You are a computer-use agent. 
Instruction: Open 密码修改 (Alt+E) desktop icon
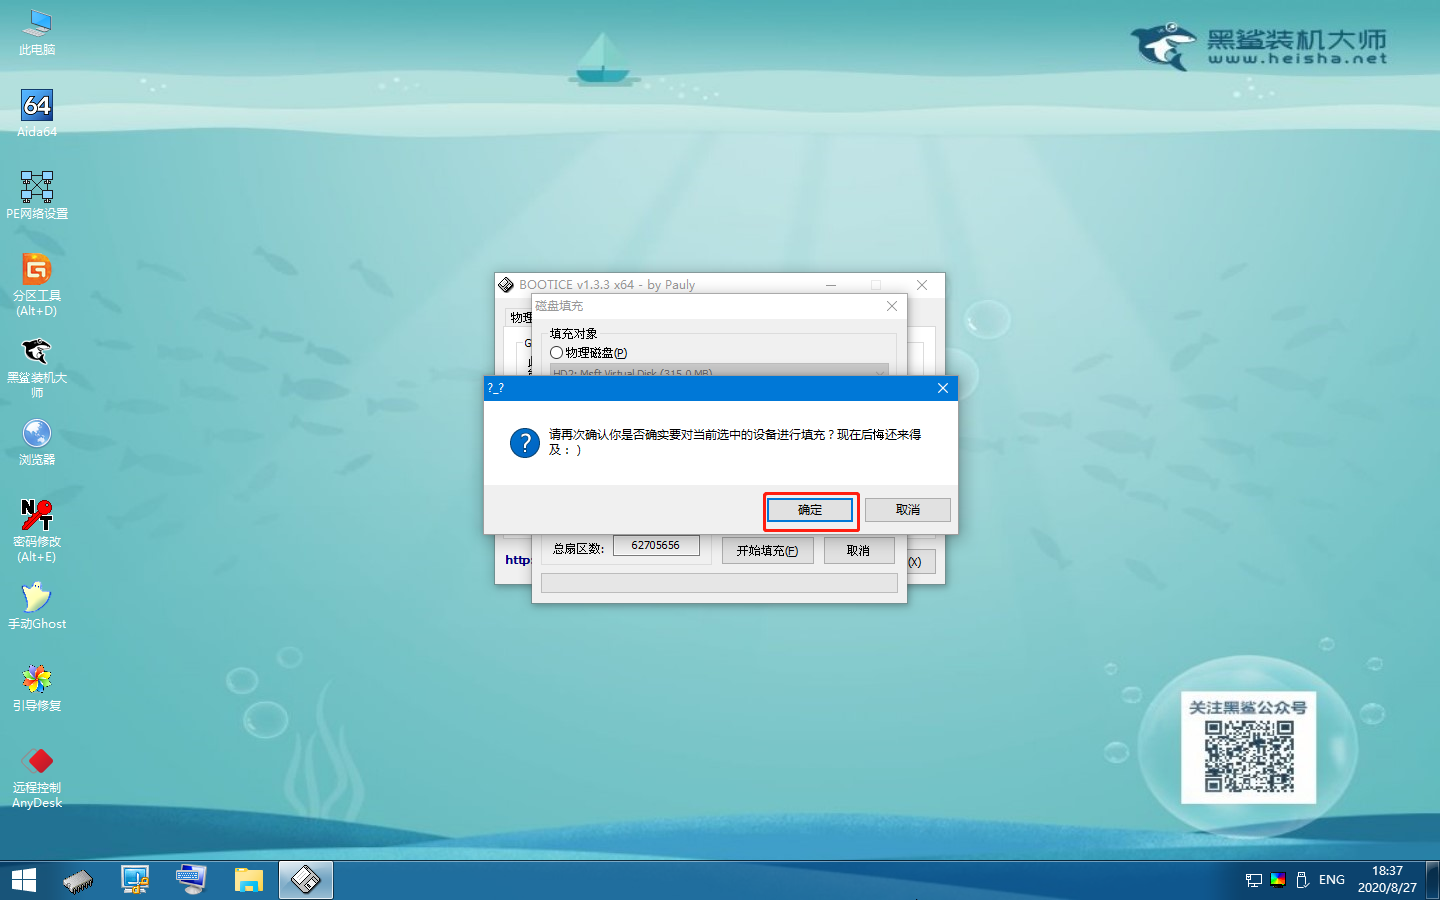point(37,531)
